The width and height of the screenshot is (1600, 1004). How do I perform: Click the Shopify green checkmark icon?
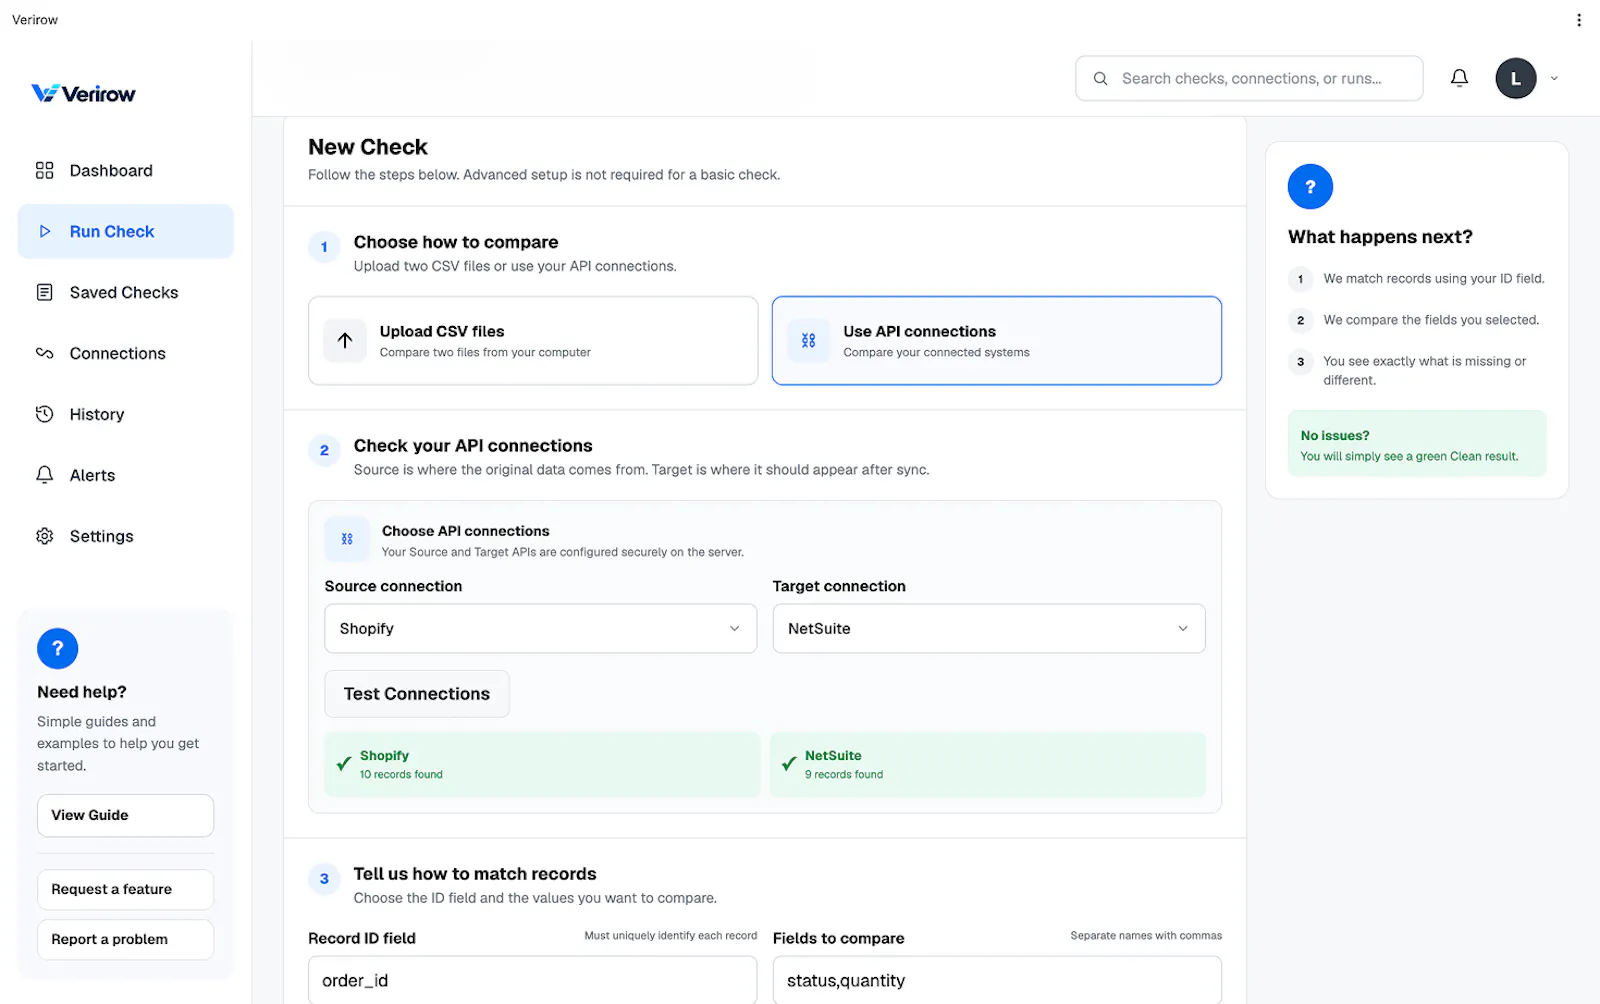coord(344,764)
